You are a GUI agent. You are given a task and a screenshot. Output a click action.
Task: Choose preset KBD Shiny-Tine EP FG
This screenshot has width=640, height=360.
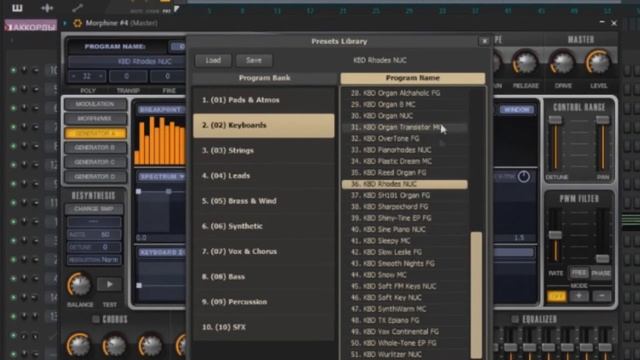404,218
